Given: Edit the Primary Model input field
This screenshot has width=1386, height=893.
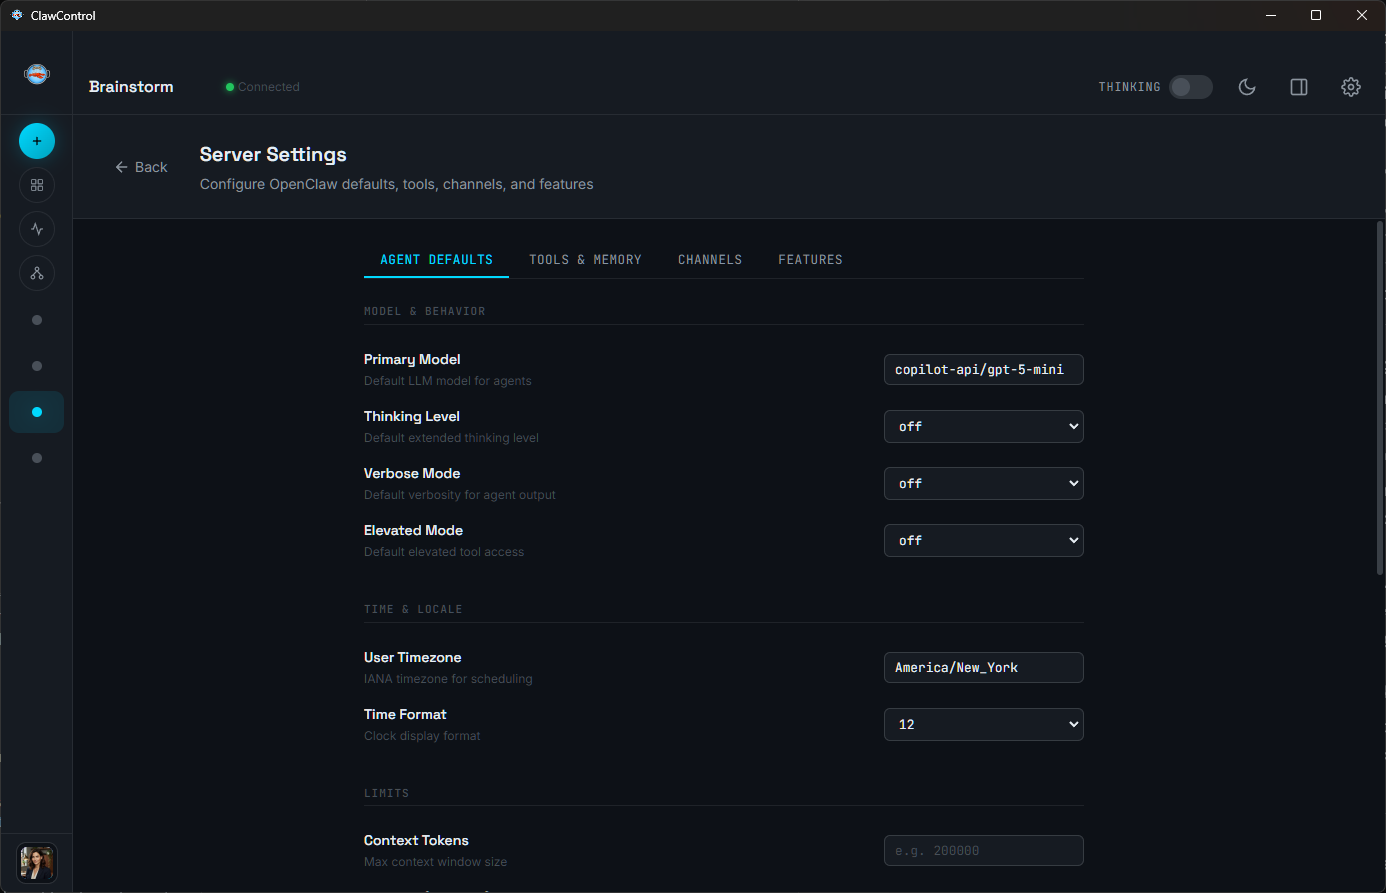Looking at the screenshot, I should coord(983,369).
